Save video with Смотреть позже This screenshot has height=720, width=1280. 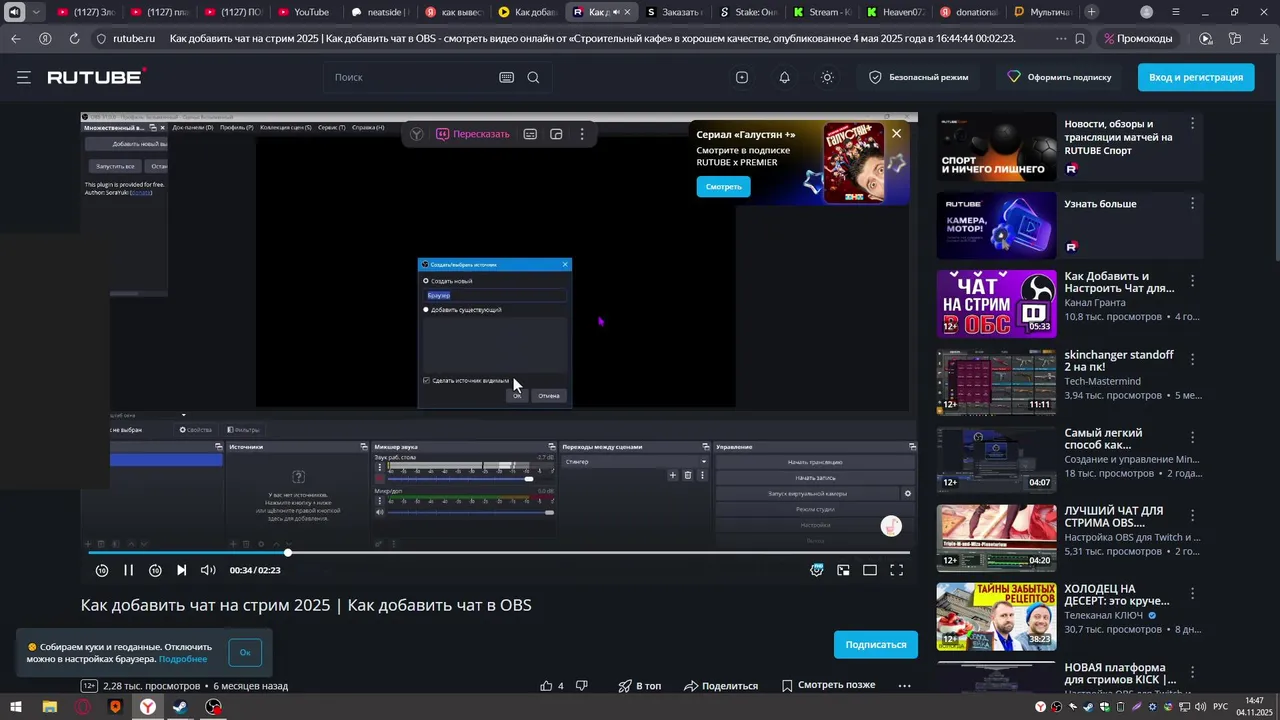tap(828, 686)
